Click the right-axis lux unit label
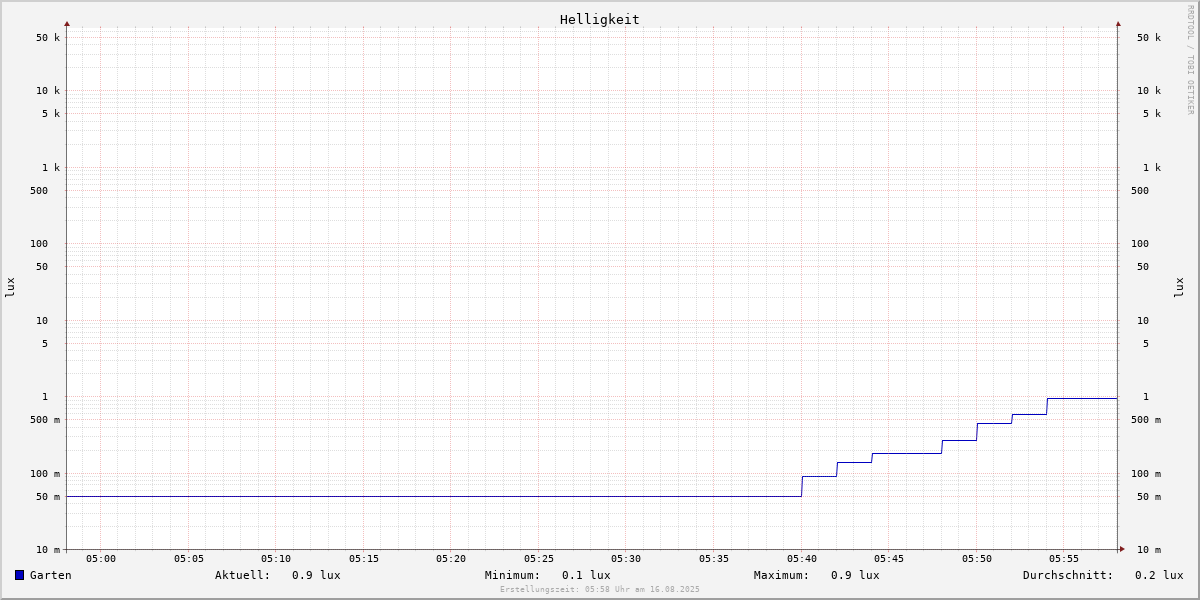This screenshot has width=1200, height=600. pyautogui.click(x=1179, y=287)
